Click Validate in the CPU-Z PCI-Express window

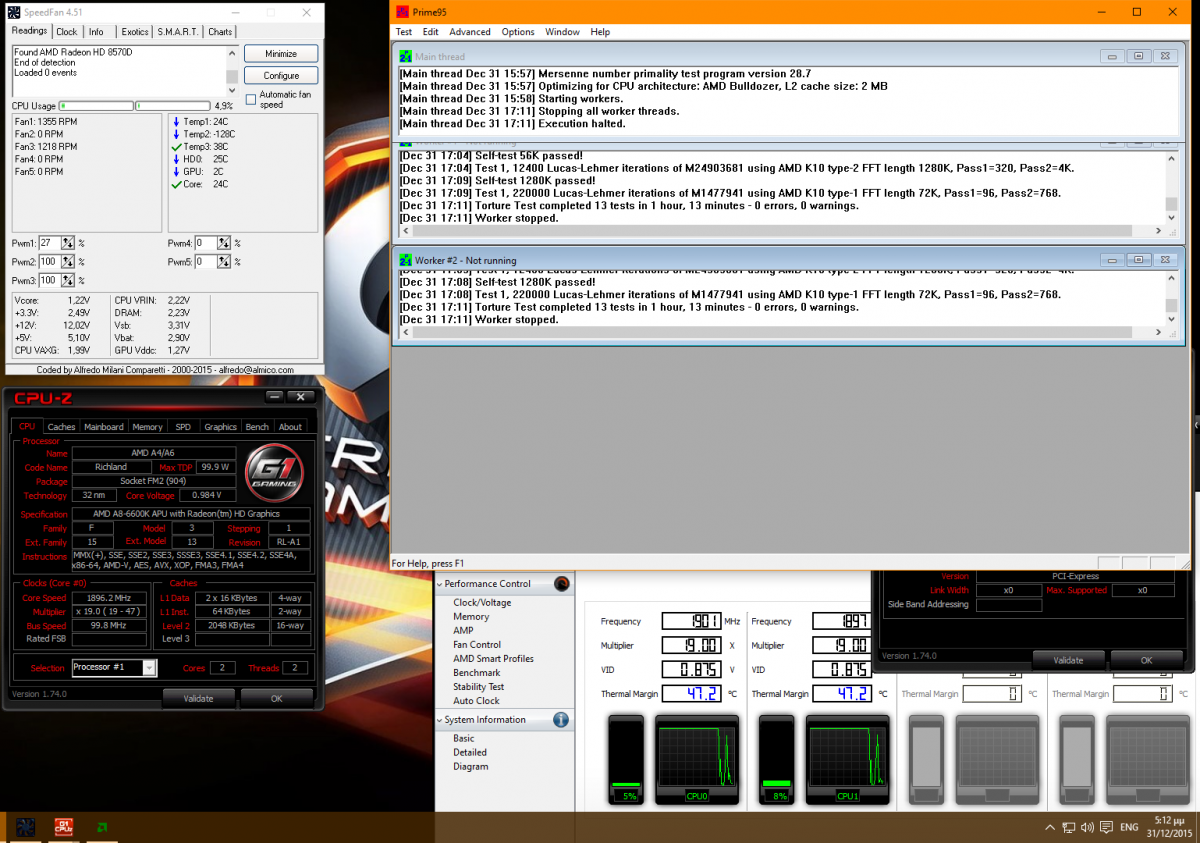tap(1069, 660)
